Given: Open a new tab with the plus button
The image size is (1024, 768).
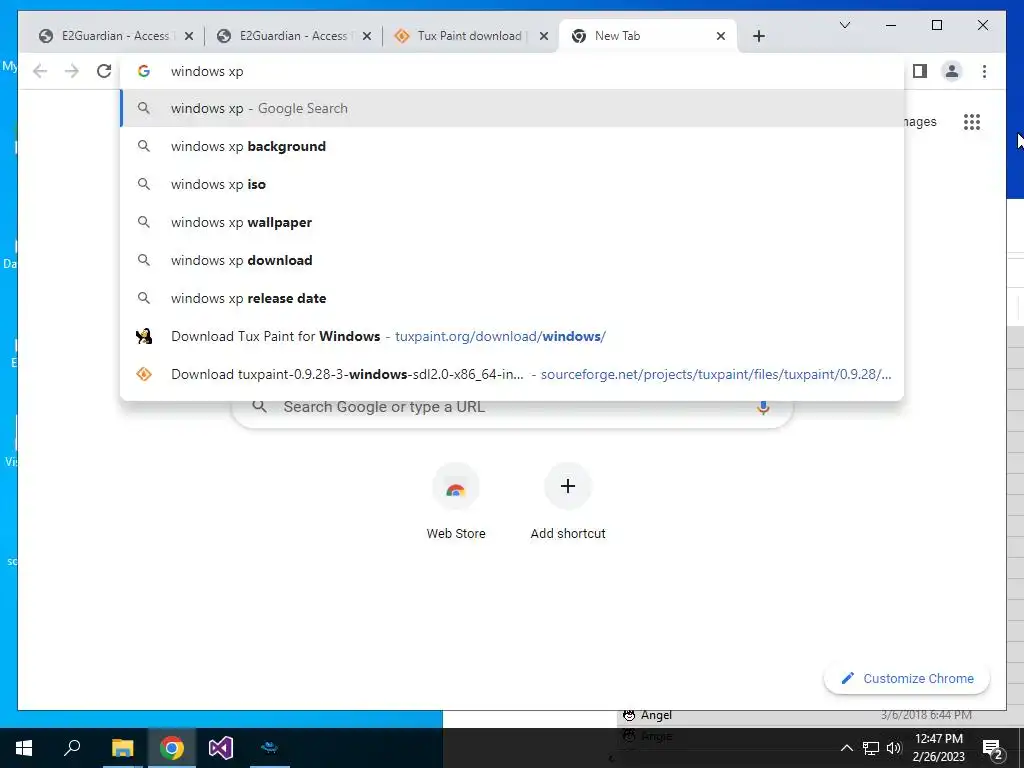Looking at the screenshot, I should tap(758, 36).
